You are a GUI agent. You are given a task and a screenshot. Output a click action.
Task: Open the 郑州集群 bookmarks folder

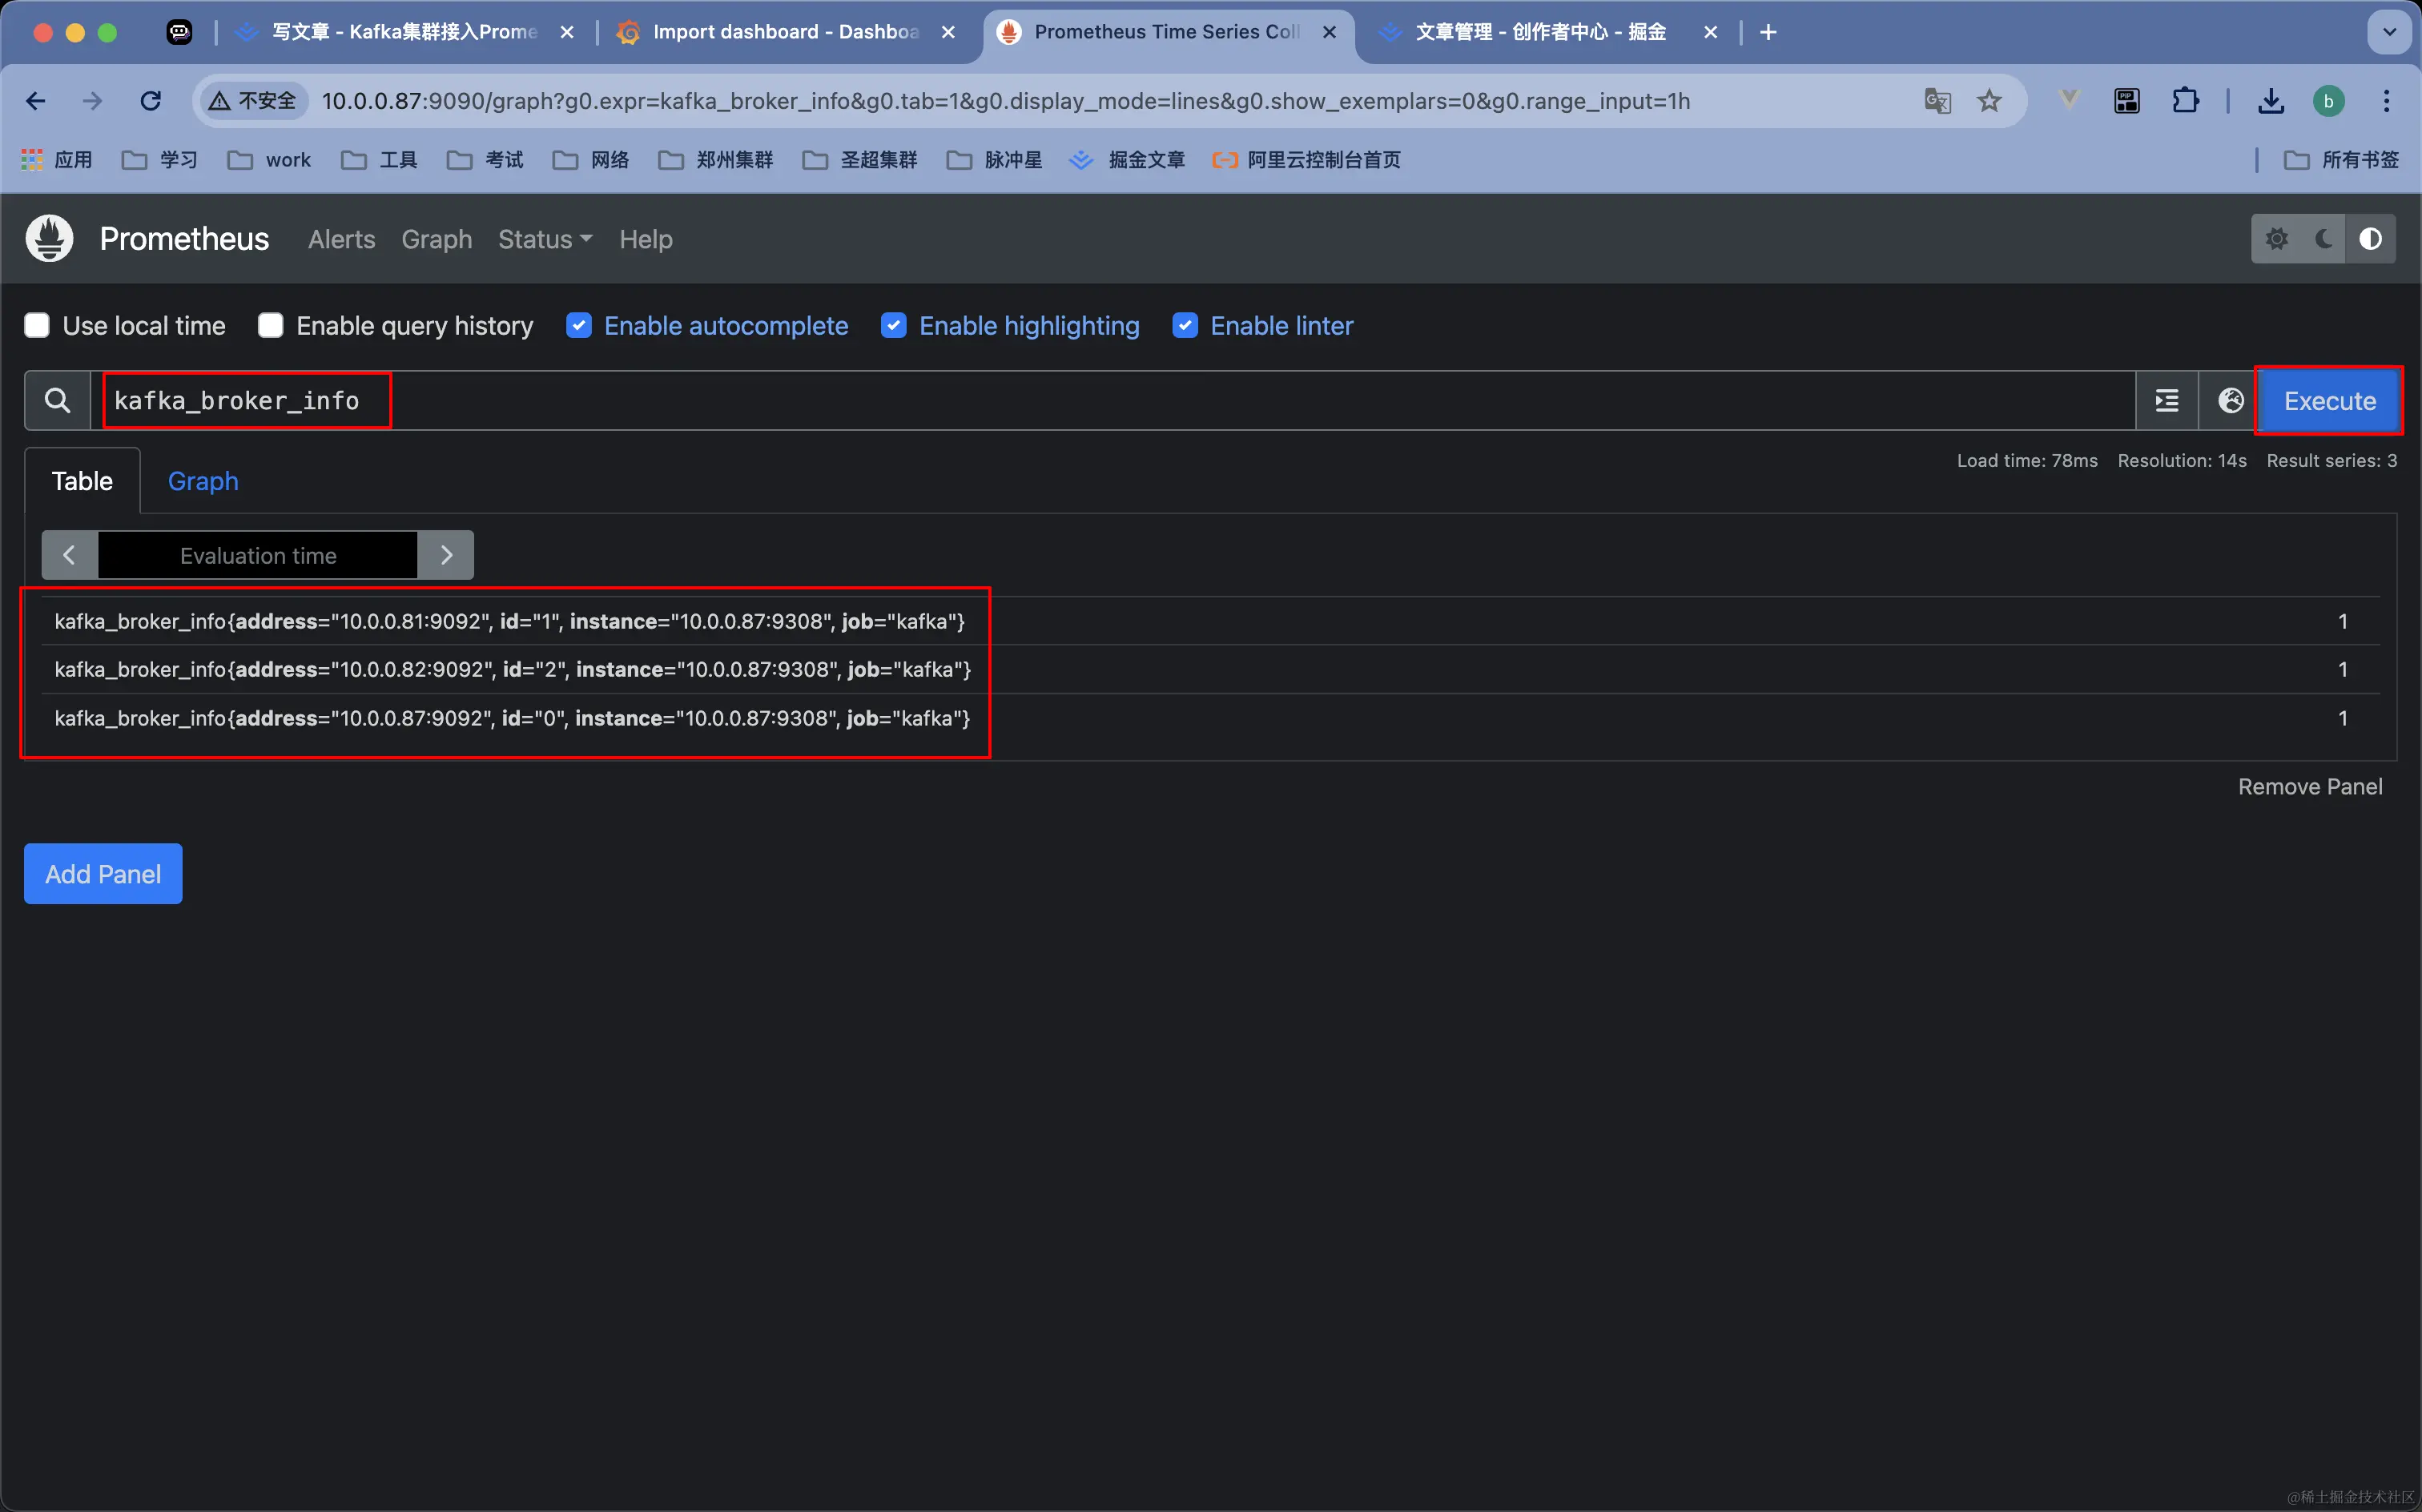tap(716, 160)
